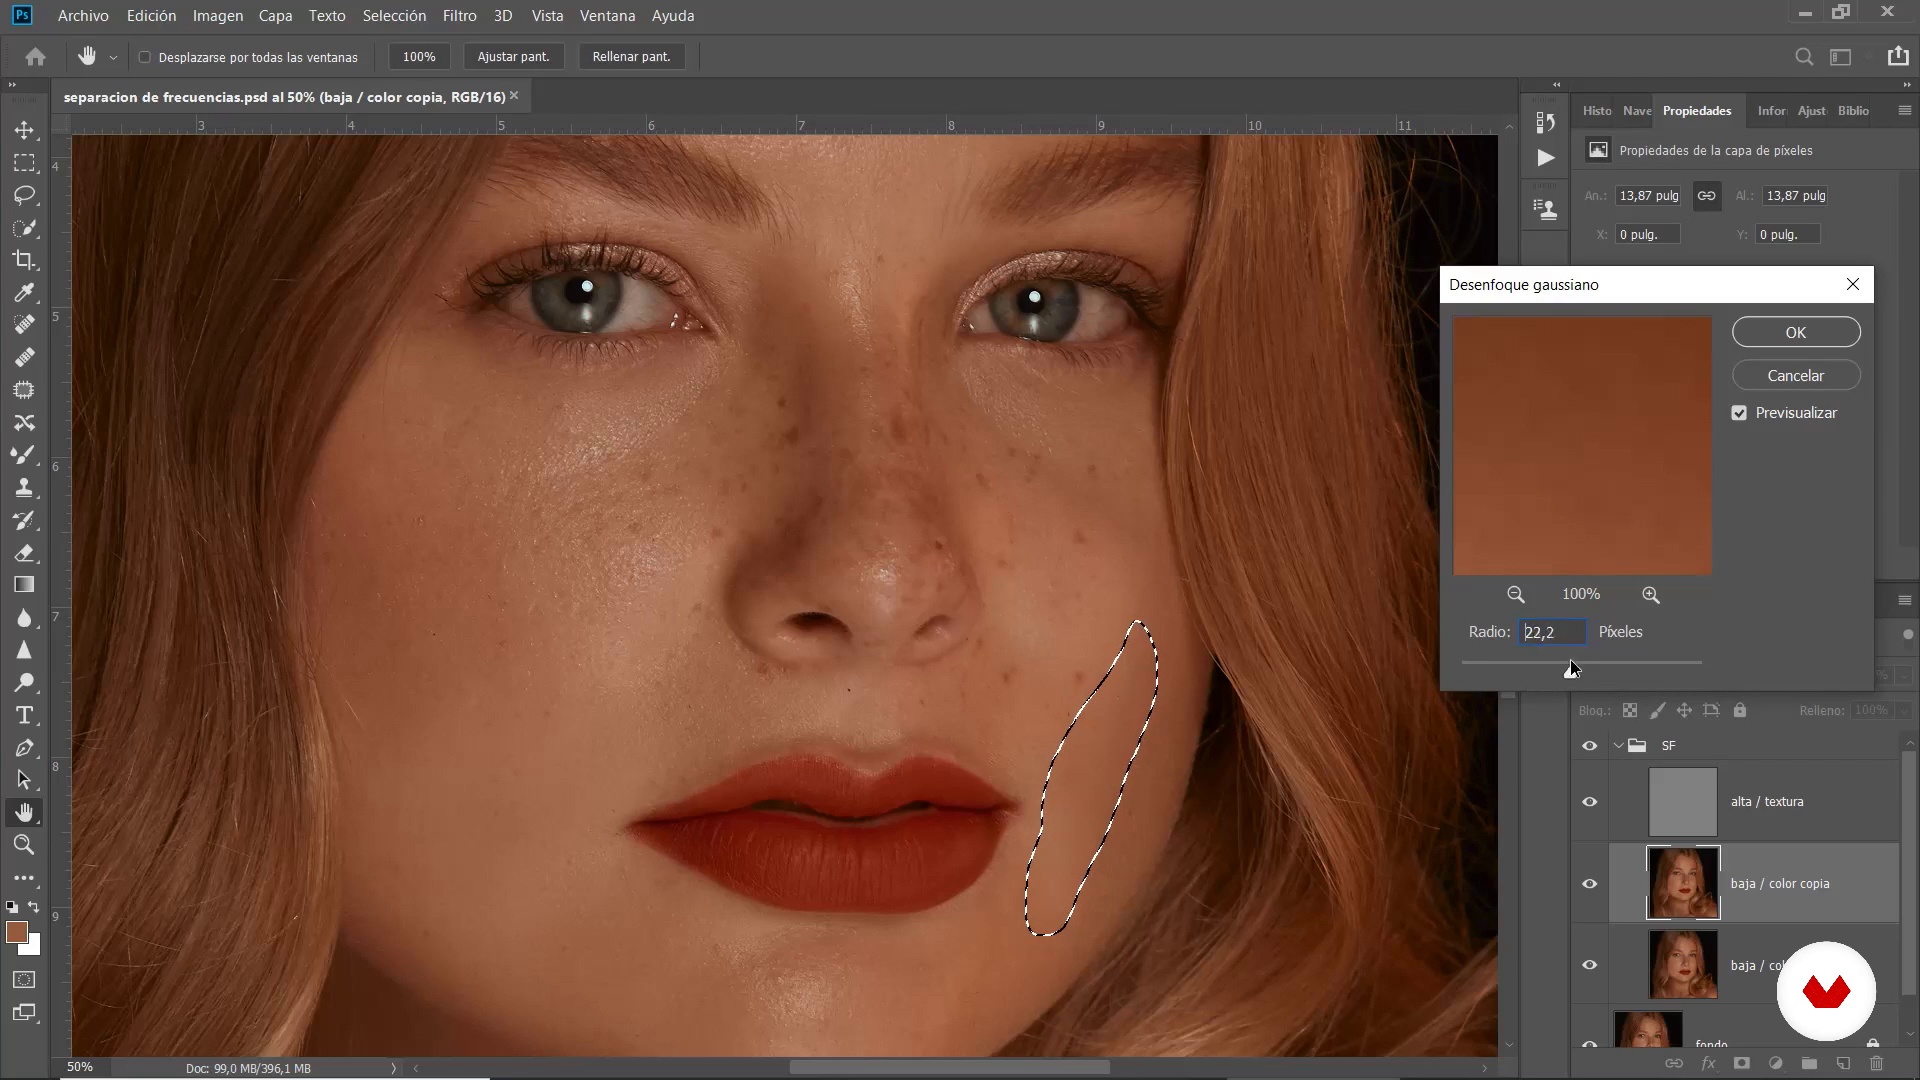Screen dimensions: 1920x1080
Task: Click the foreground color swatch
Action: tap(15, 932)
